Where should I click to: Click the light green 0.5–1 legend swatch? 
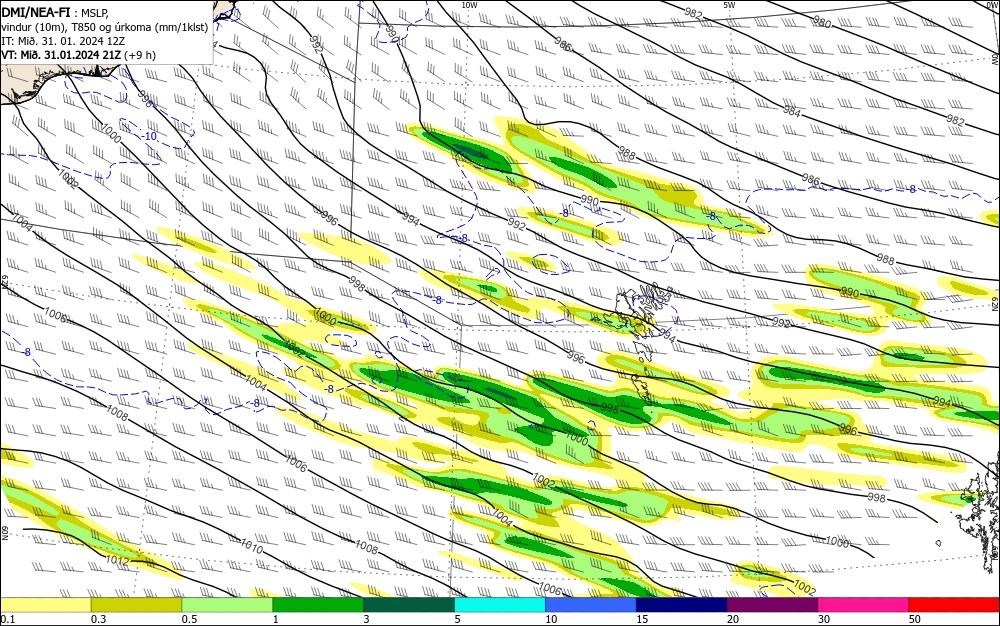pyautogui.click(x=227, y=604)
